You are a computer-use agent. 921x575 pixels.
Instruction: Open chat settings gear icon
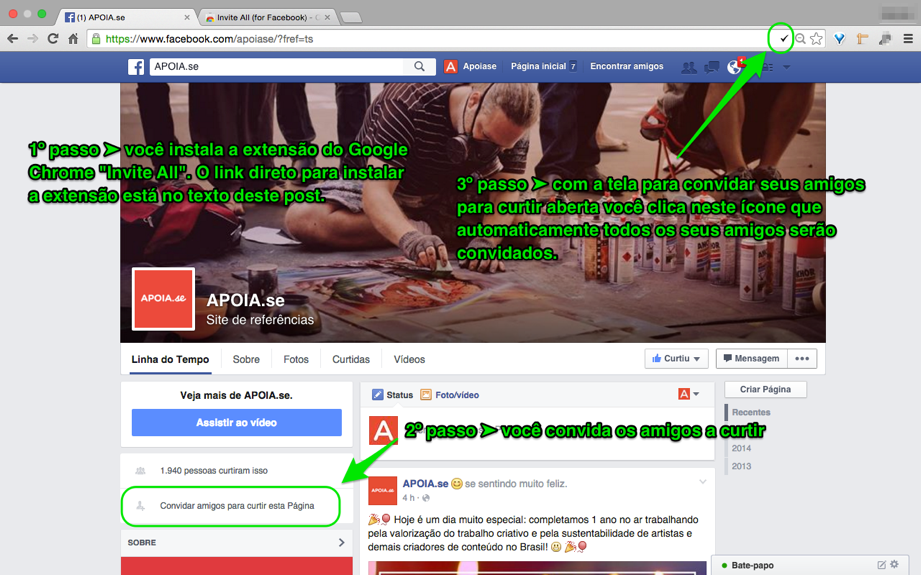point(895,564)
